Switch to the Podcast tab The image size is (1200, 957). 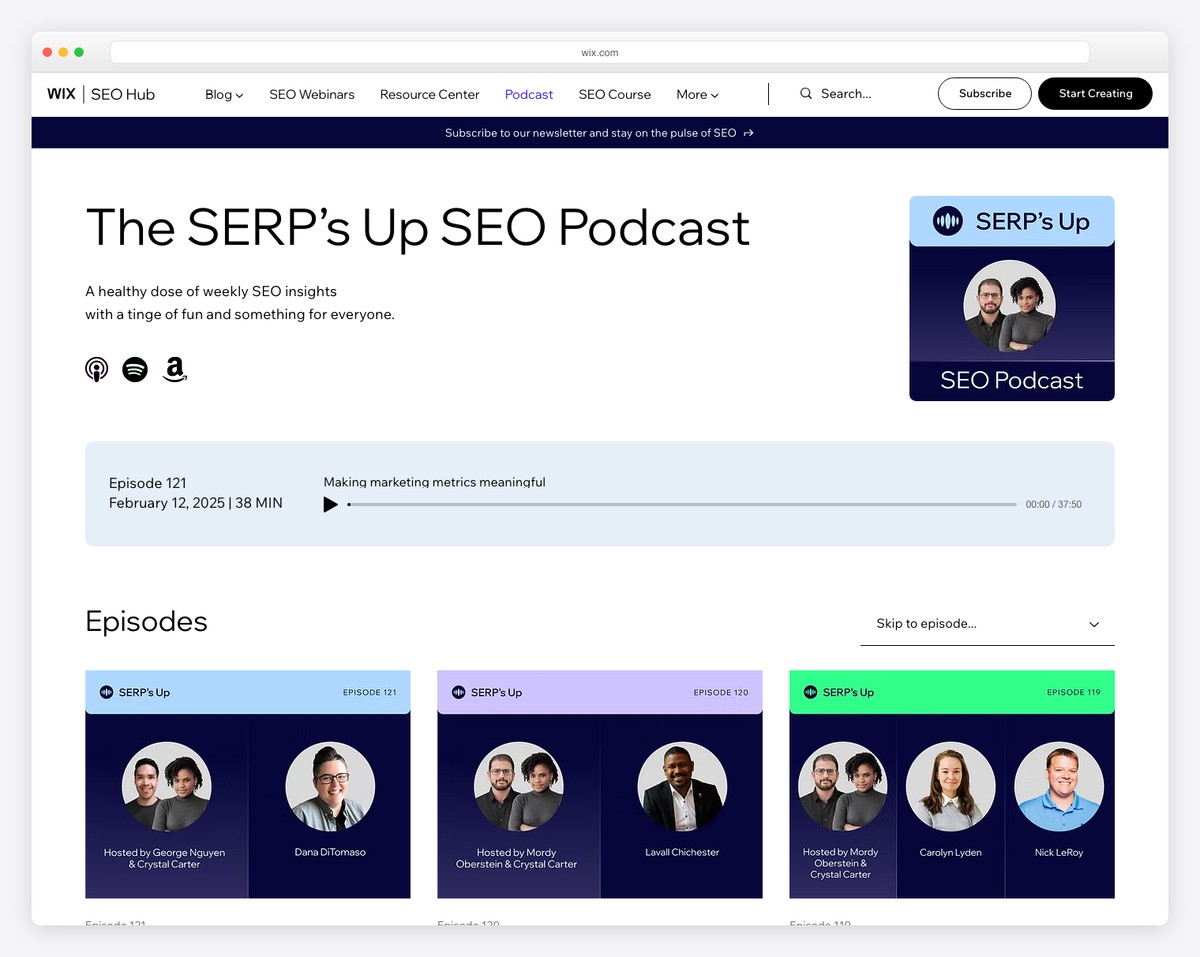(x=528, y=94)
